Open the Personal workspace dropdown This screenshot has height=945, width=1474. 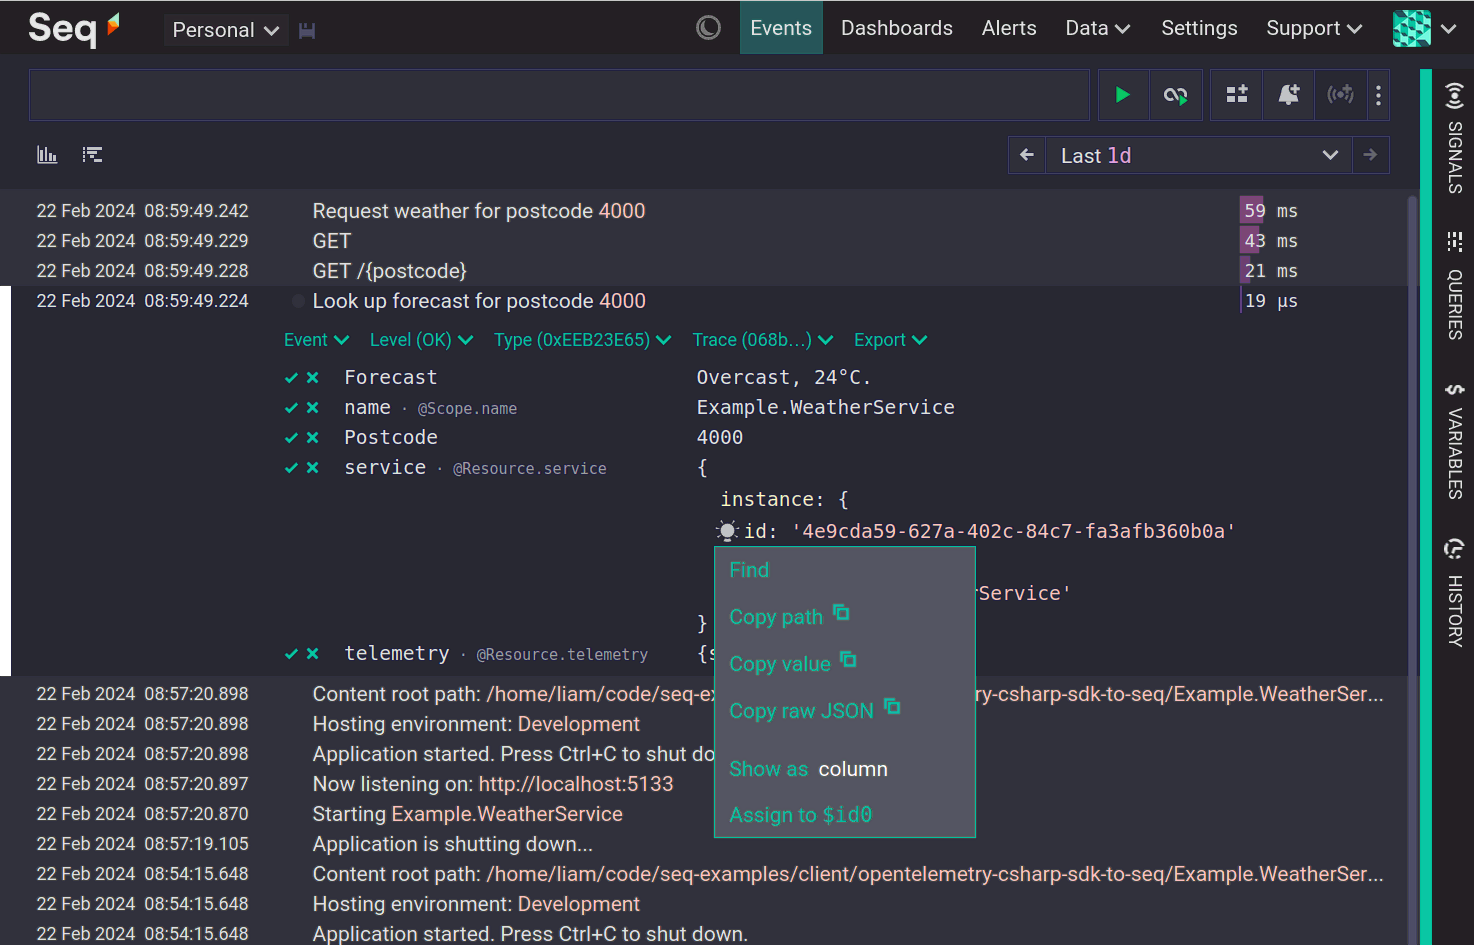tap(226, 30)
